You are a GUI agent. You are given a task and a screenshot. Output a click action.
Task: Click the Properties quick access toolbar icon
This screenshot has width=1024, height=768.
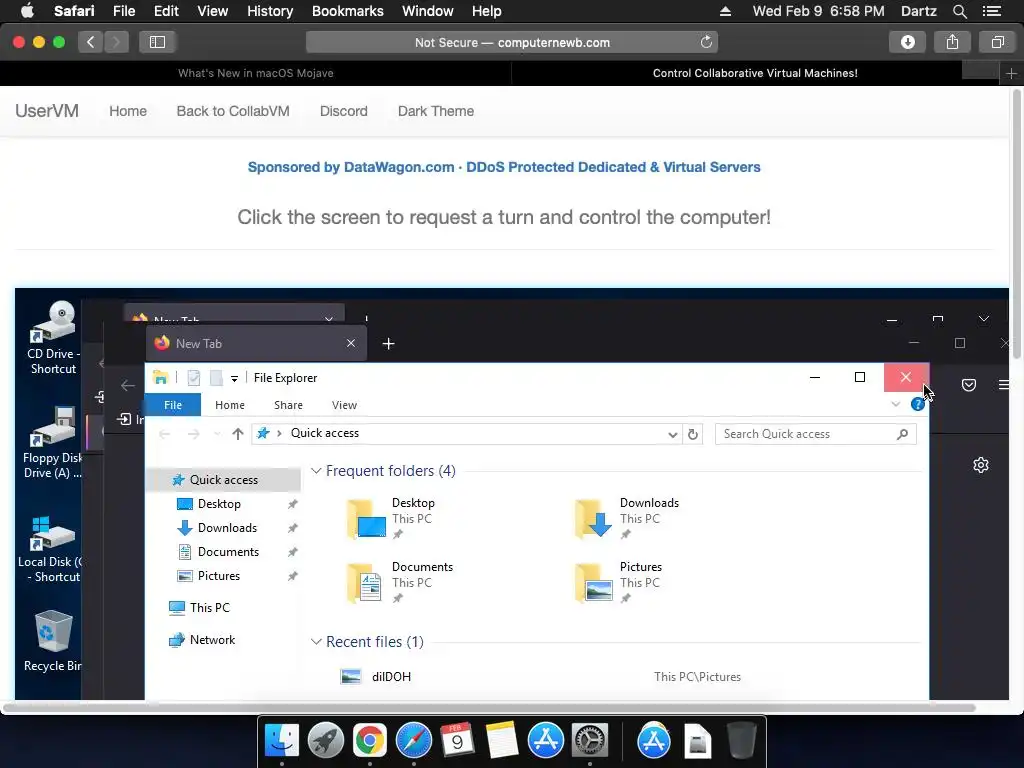[193, 377]
